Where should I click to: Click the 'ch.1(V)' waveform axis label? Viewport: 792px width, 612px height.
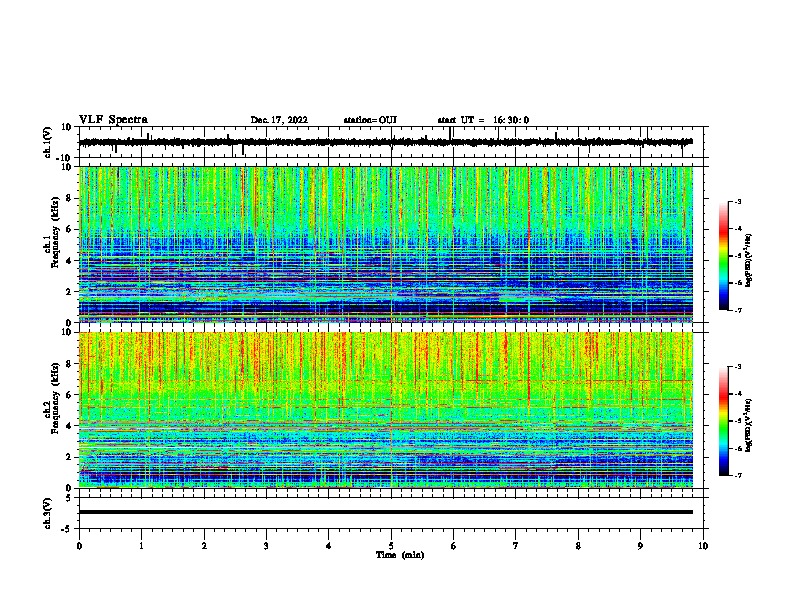[48, 142]
